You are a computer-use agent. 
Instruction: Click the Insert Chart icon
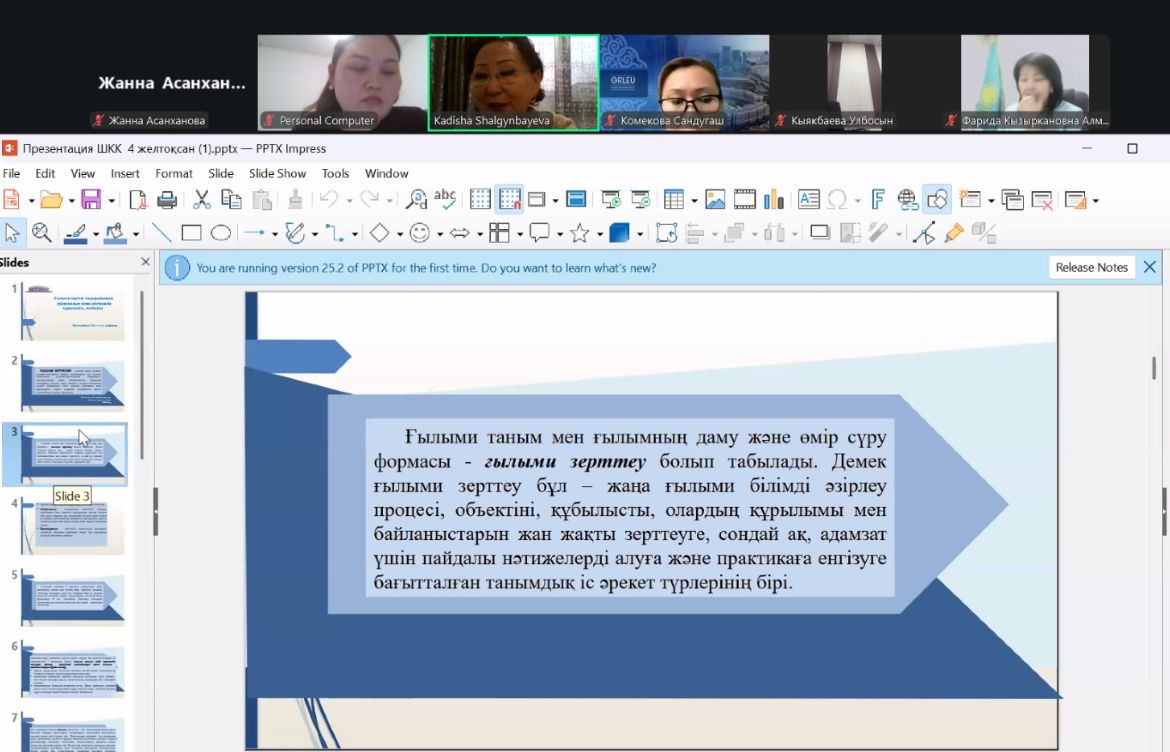point(773,199)
